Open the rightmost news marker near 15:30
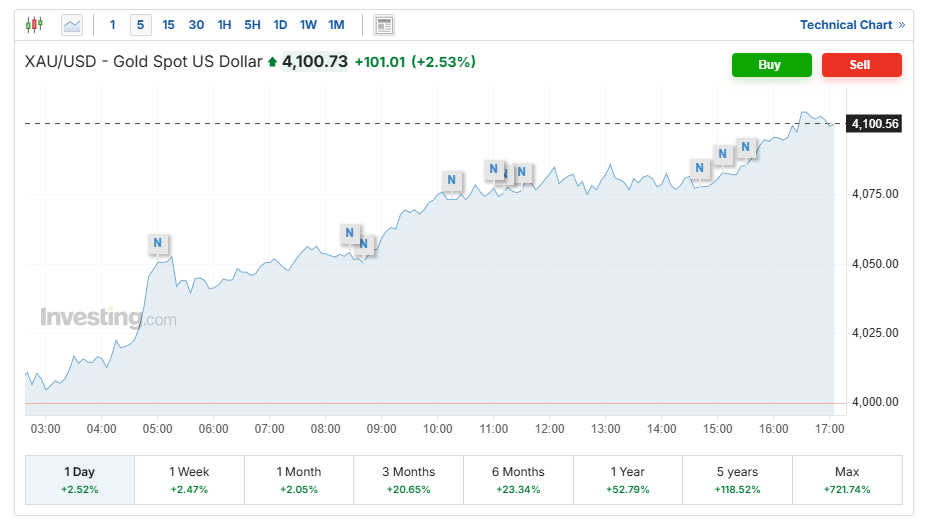 (745, 146)
